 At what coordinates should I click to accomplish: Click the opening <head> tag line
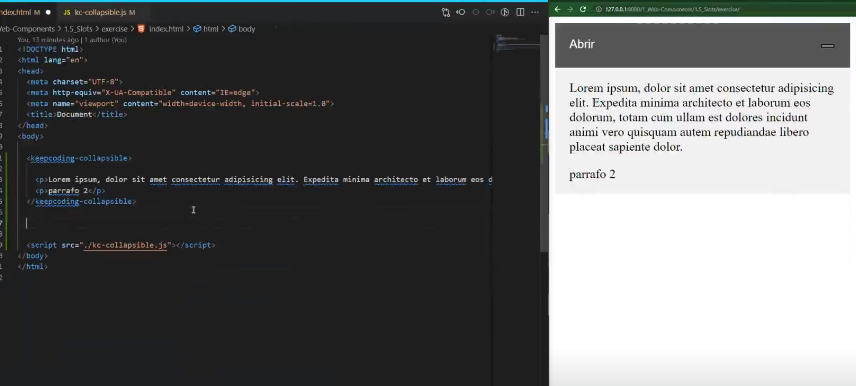[31, 71]
